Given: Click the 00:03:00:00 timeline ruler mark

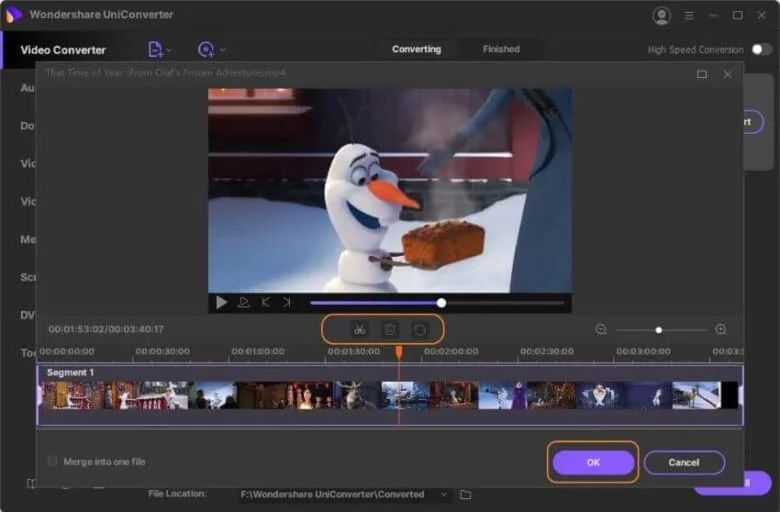Looking at the screenshot, I should coord(643,351).
